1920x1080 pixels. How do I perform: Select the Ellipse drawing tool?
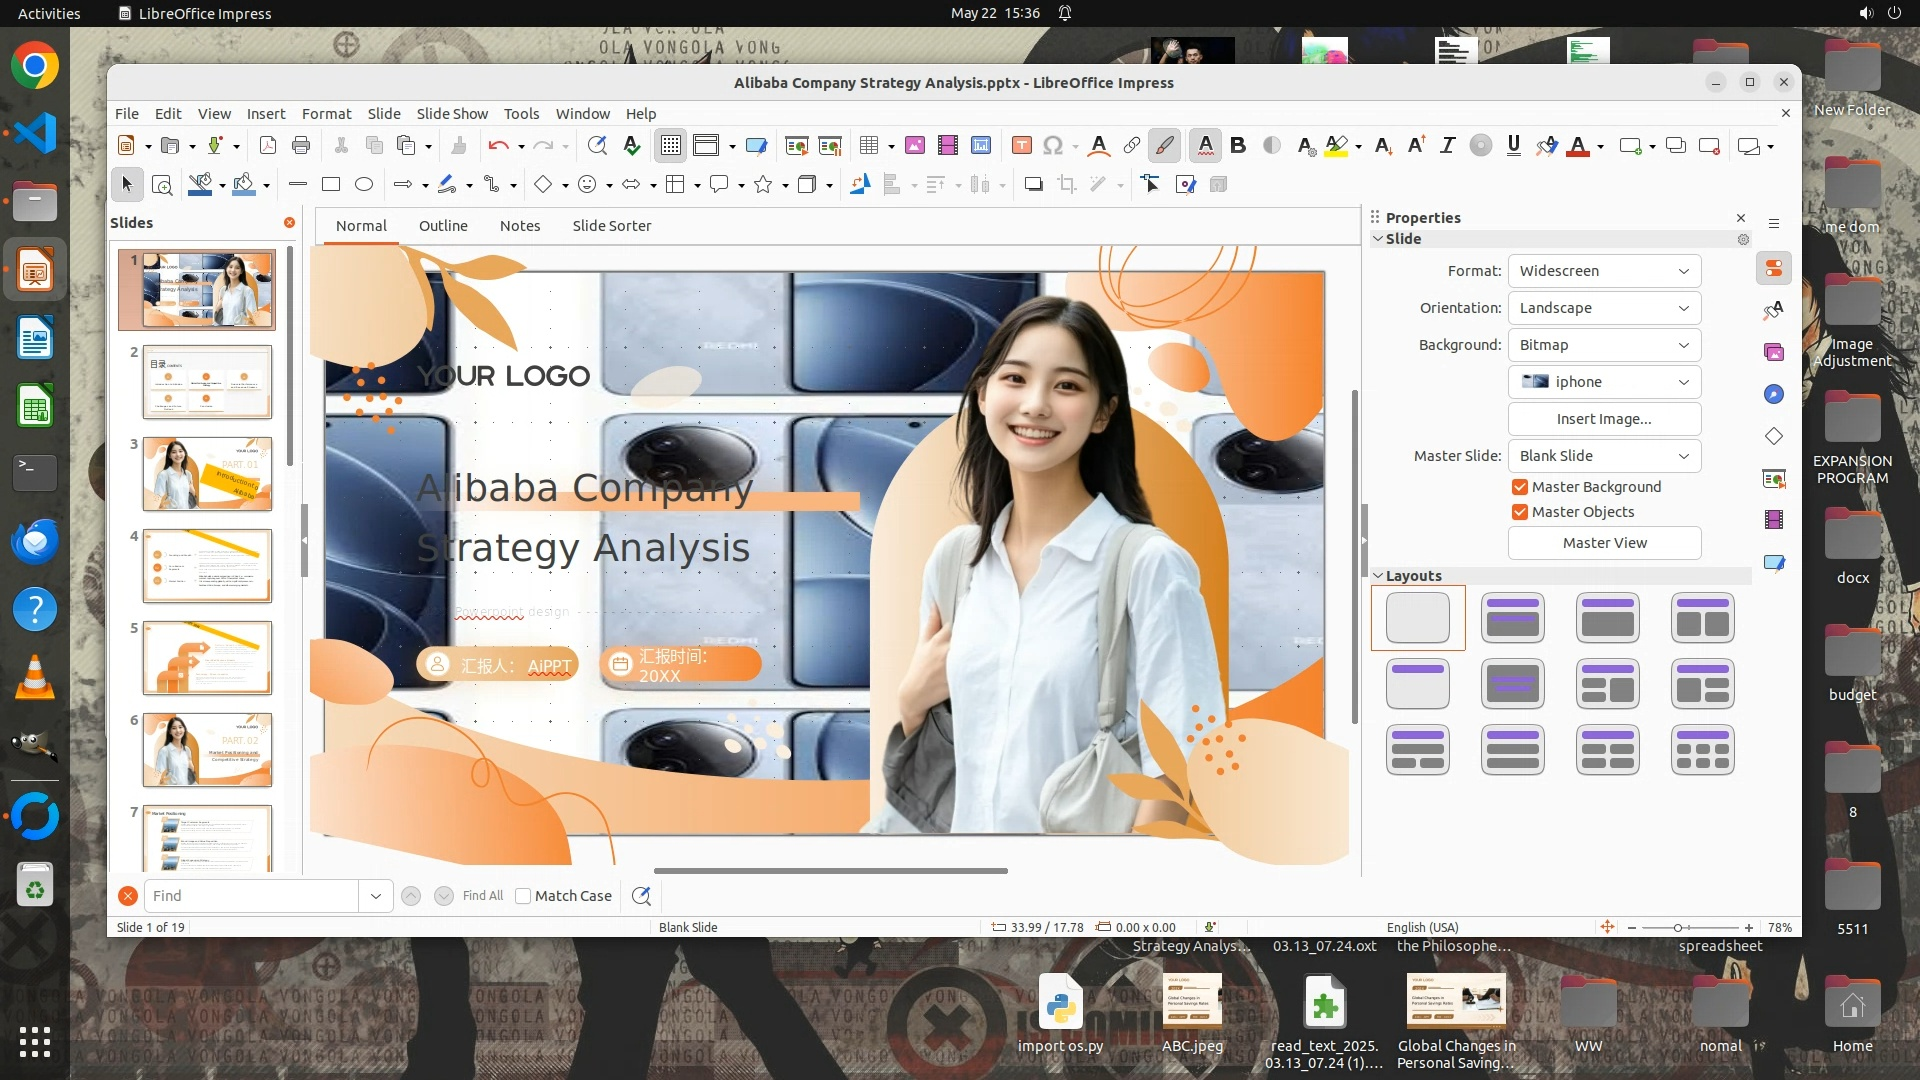(x=364, y=184)
